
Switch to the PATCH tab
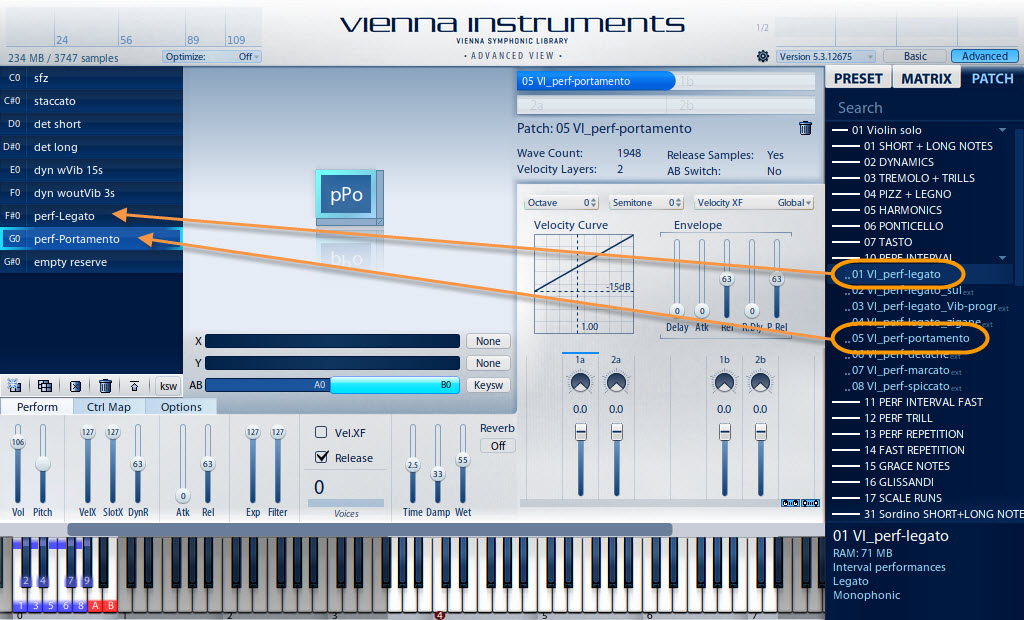coord(992,78)
